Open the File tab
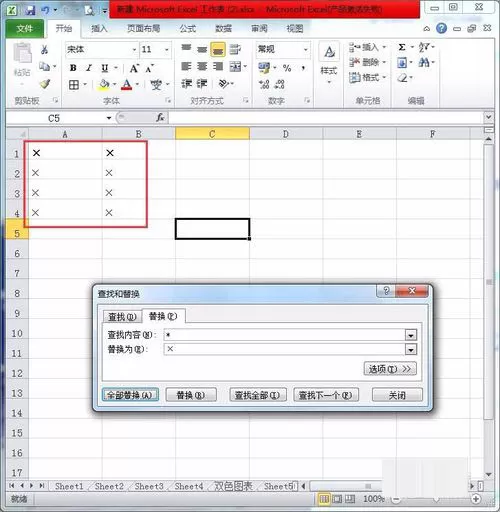Viewport: 500px width, 512px height. click(25, 29)
